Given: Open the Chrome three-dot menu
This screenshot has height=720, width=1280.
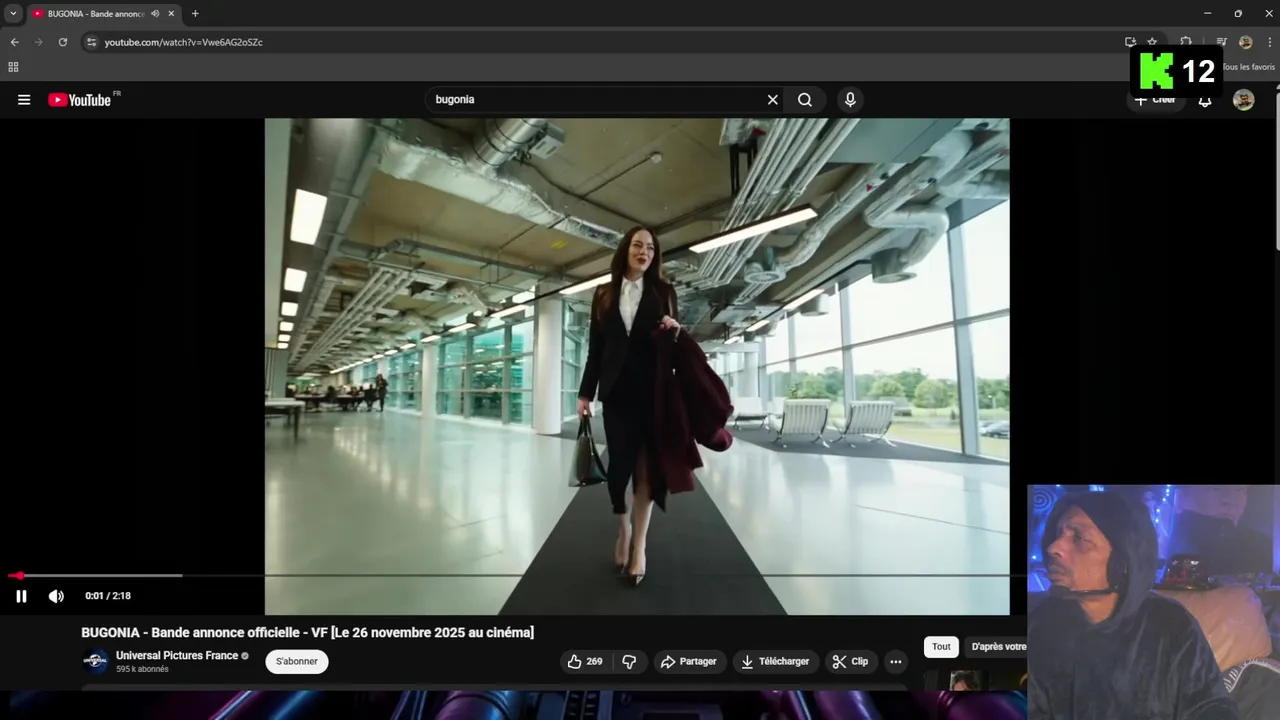Looking at the screenshot, I should (1269, 42).
